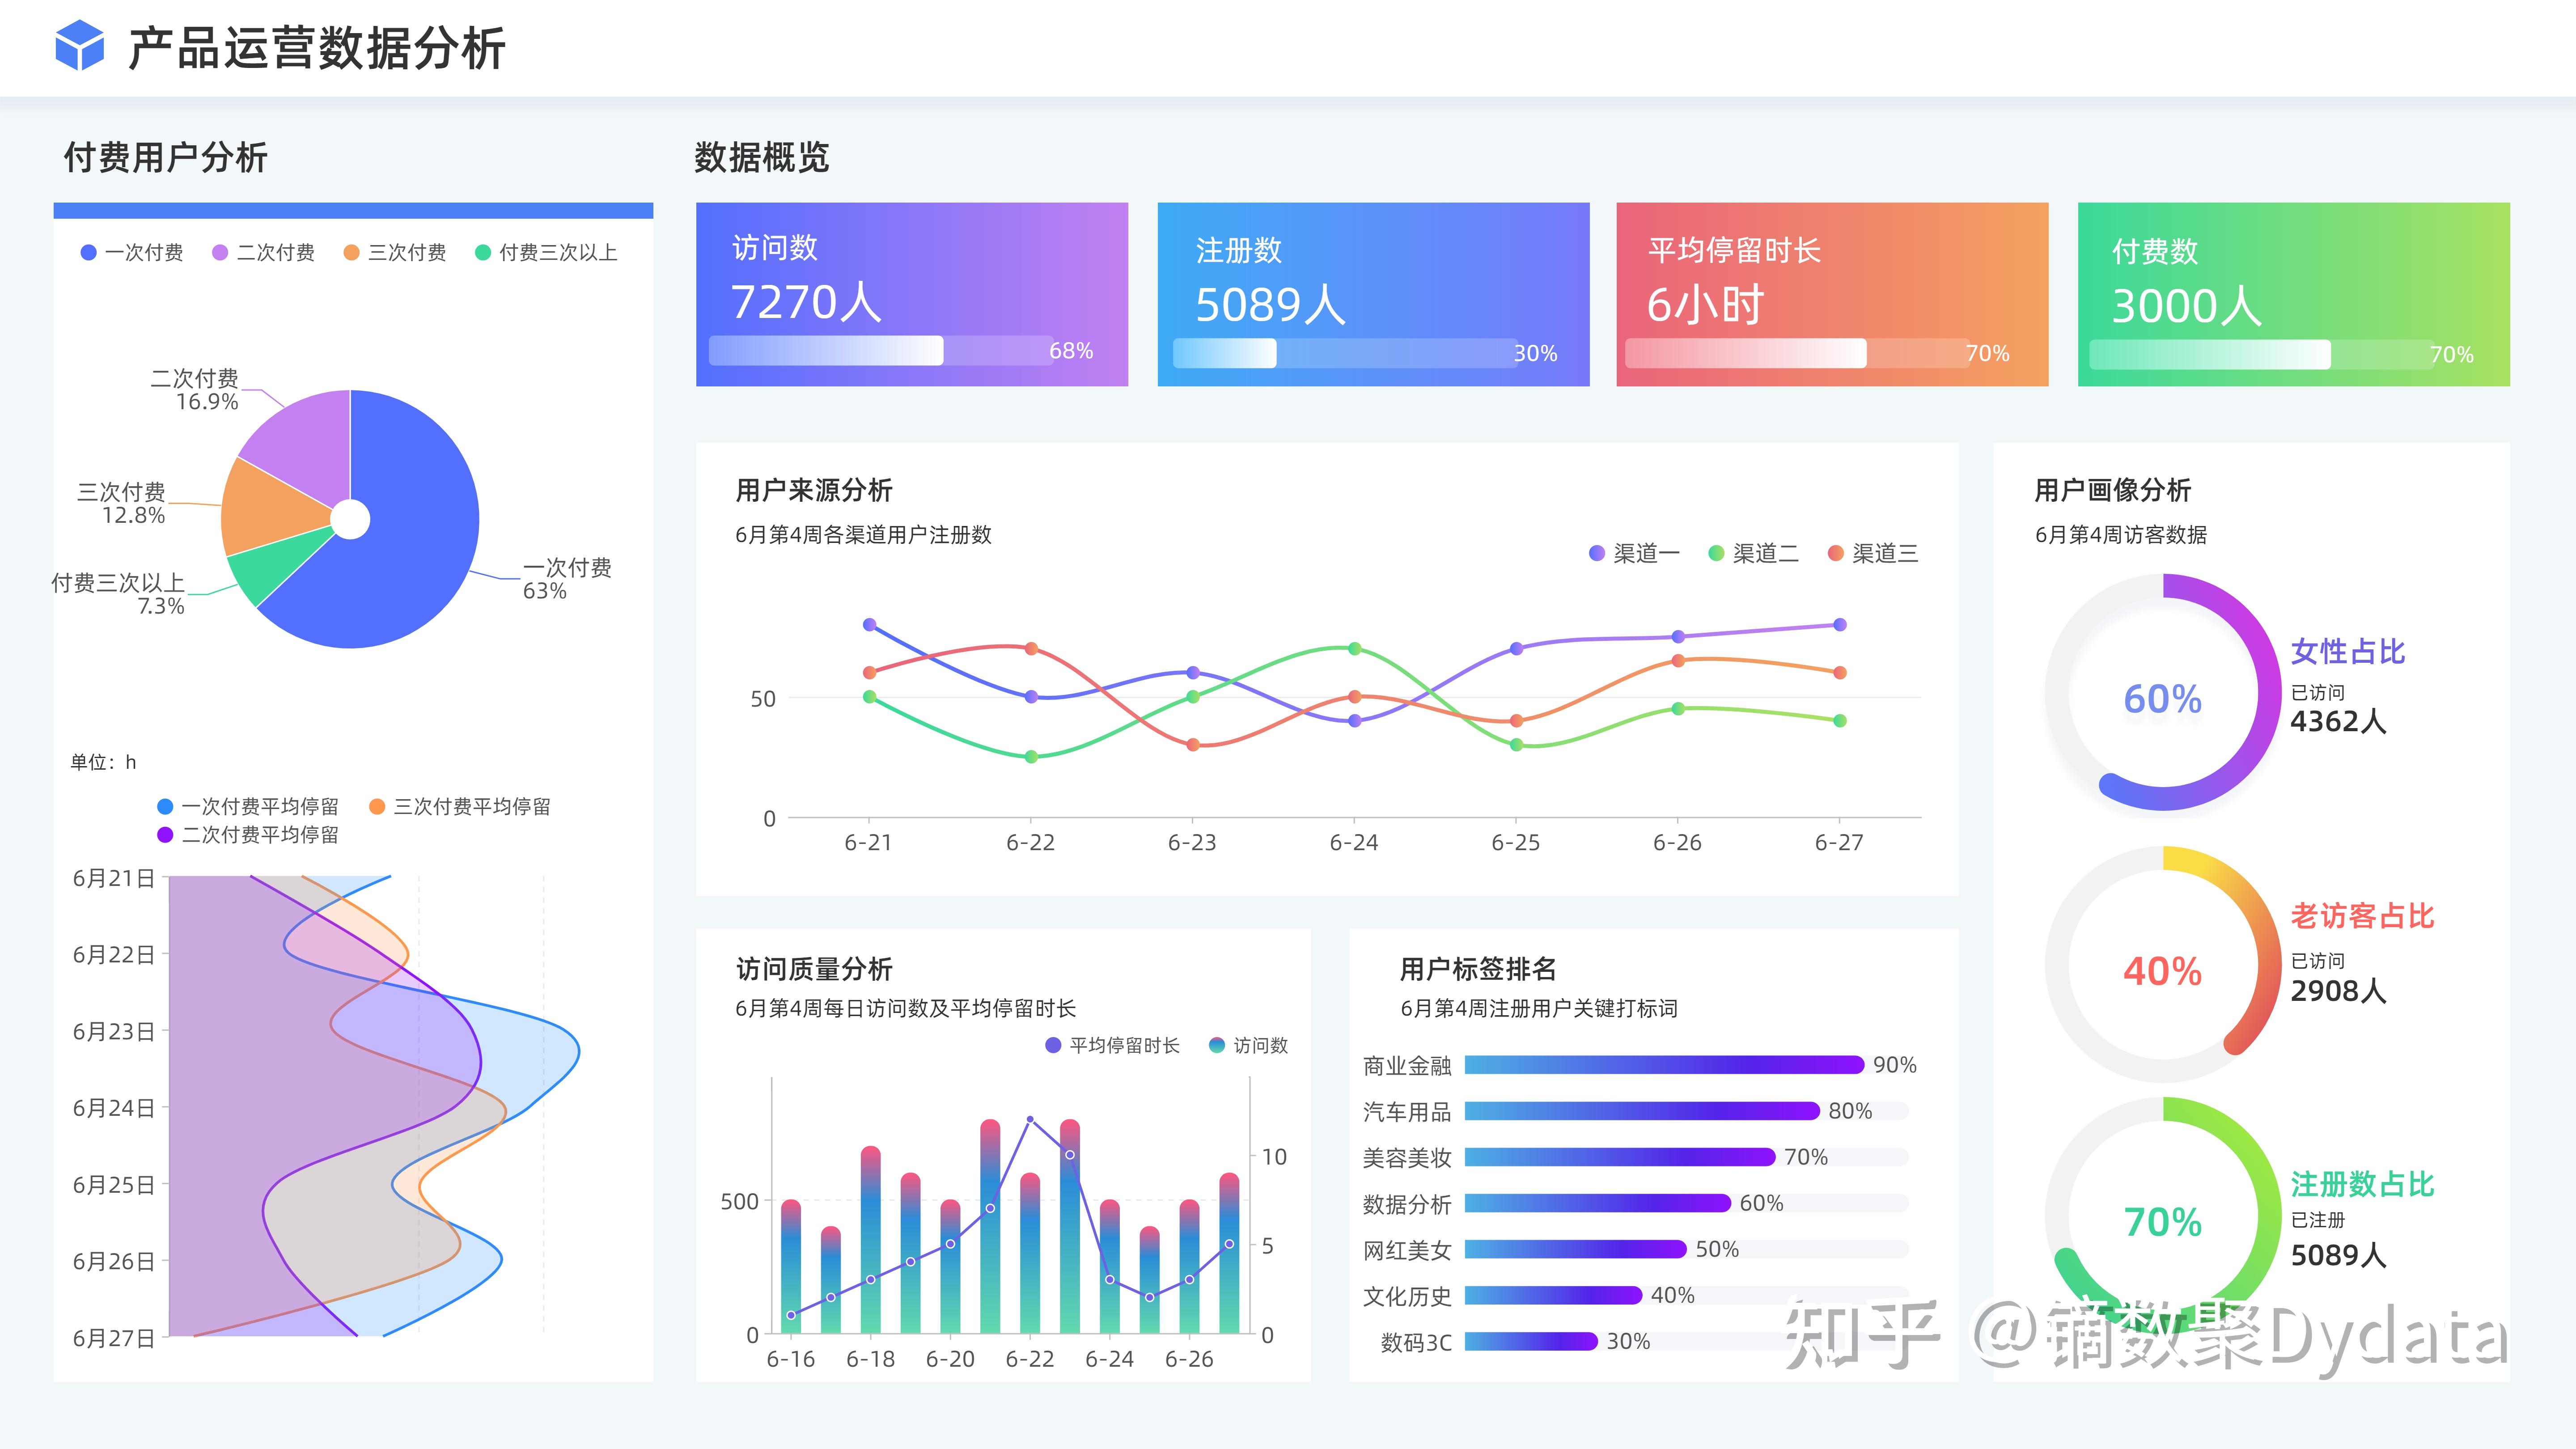Click the 网红美女 50% bar
The height and width of the screenshot is (1449, 2576).
(1576, 1249)
